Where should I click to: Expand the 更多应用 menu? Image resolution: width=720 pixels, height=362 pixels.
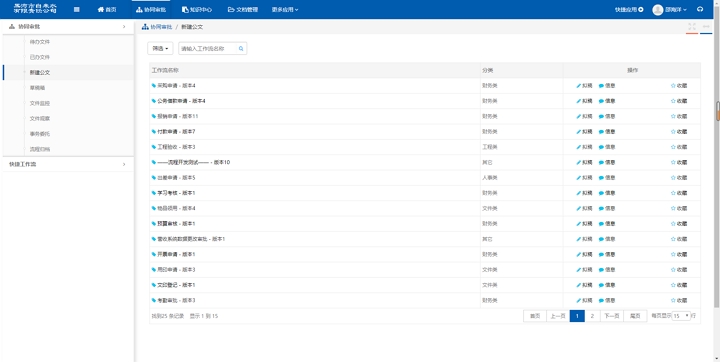coord(285,10)
